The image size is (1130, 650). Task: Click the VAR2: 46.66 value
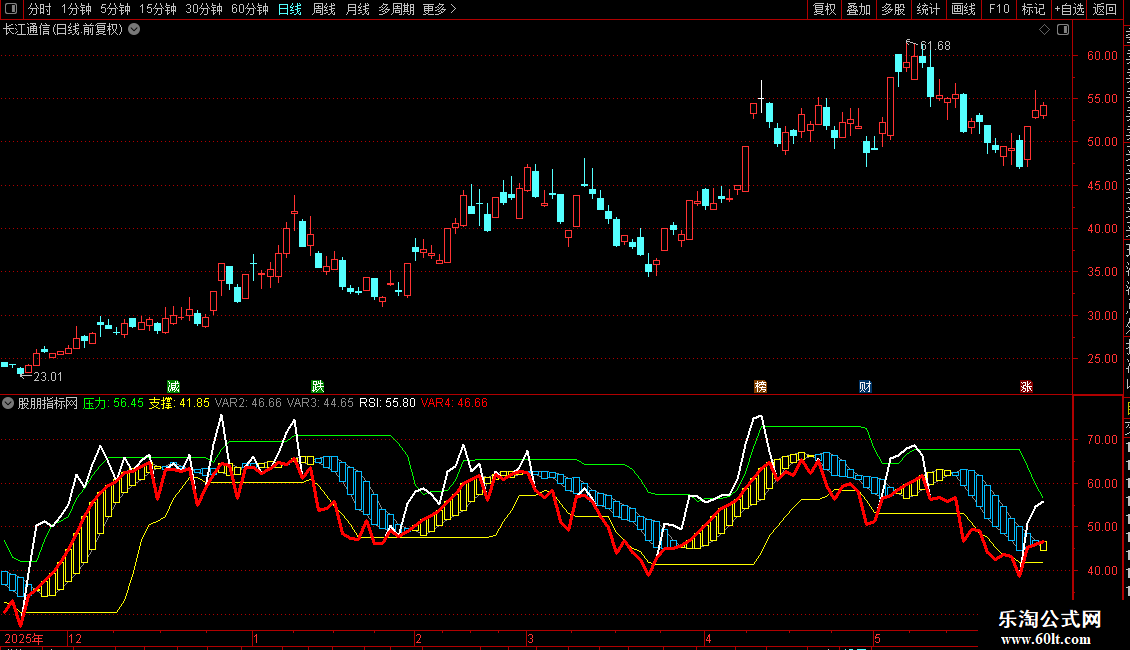248,403
